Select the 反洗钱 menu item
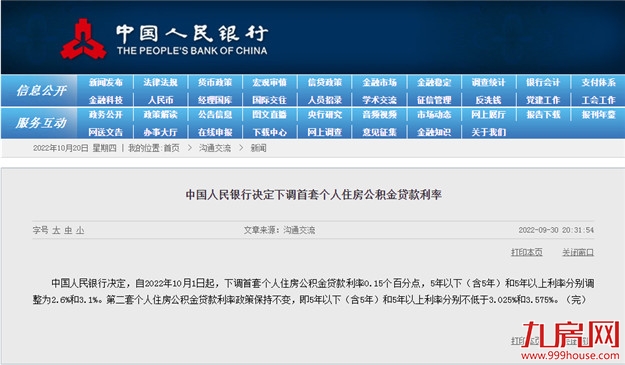This screenshot has height=365, width=625. pos(488,100)
